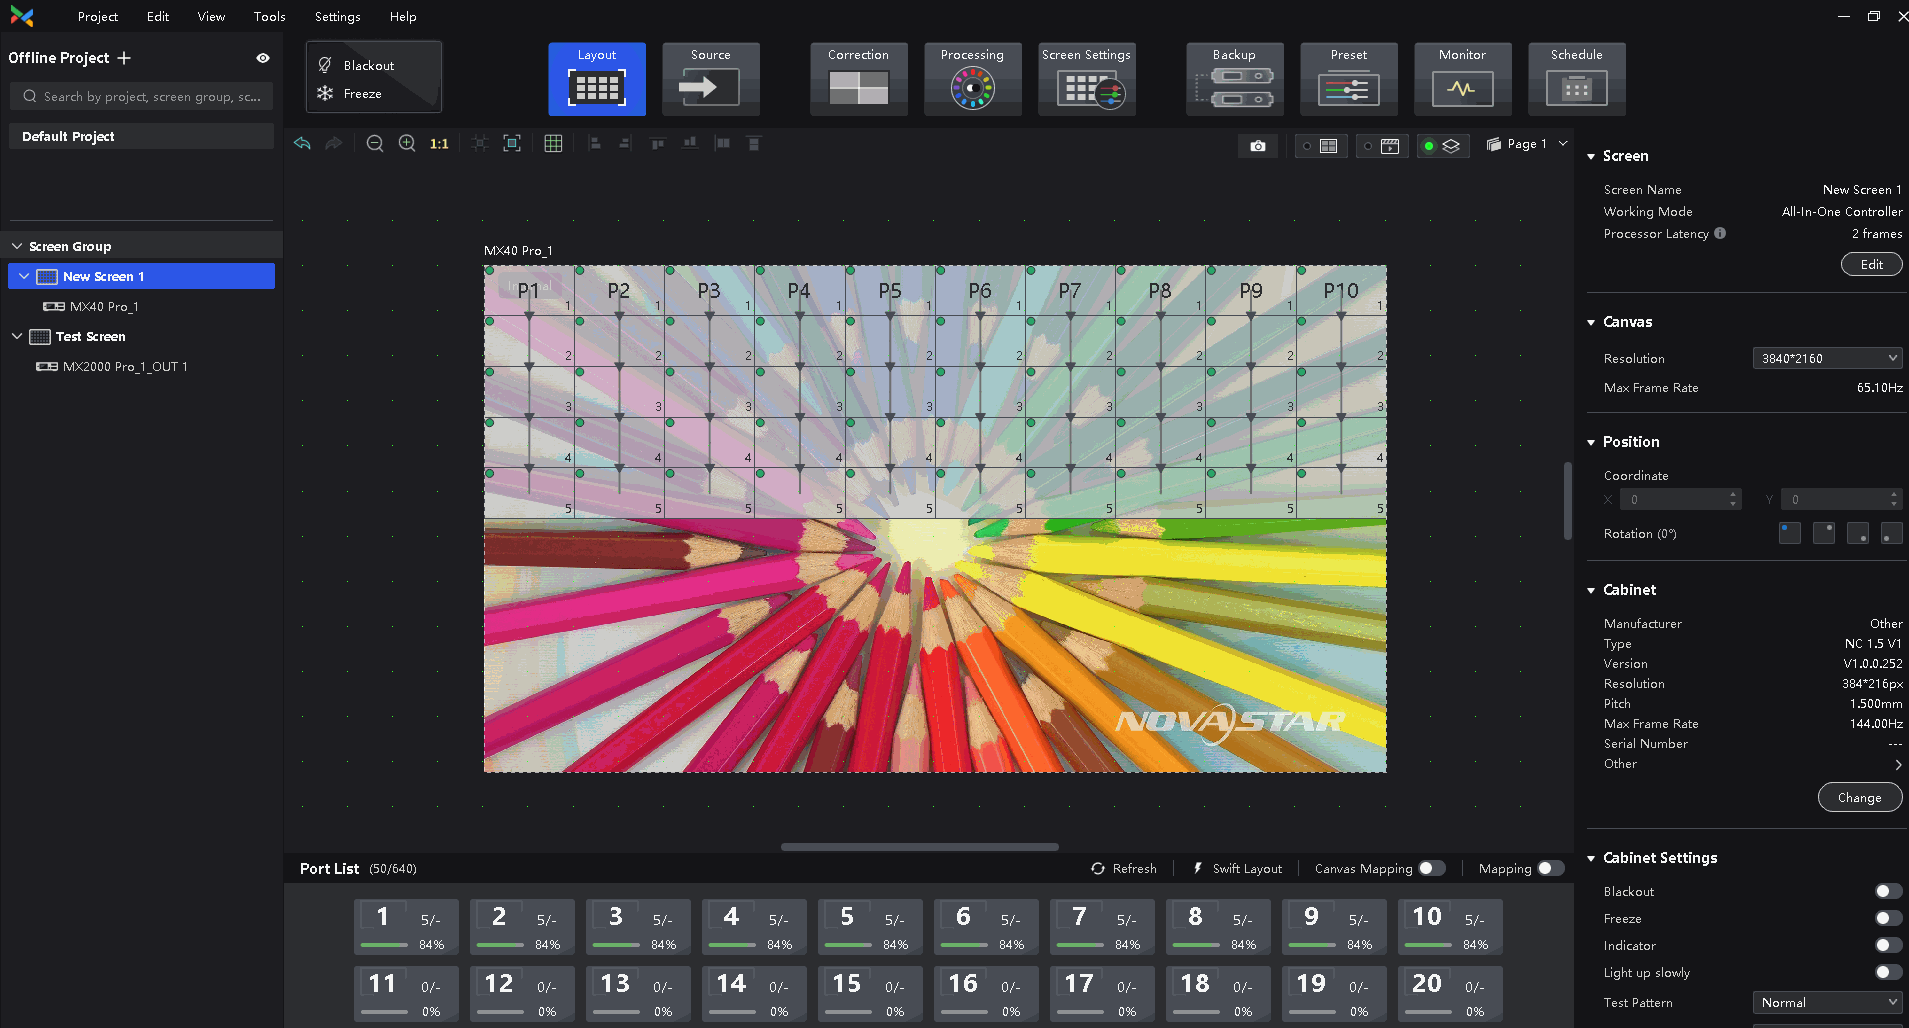Zoom in the canvas
This screenshot has width=1909, height=1028.
click(x=407, y=143)
